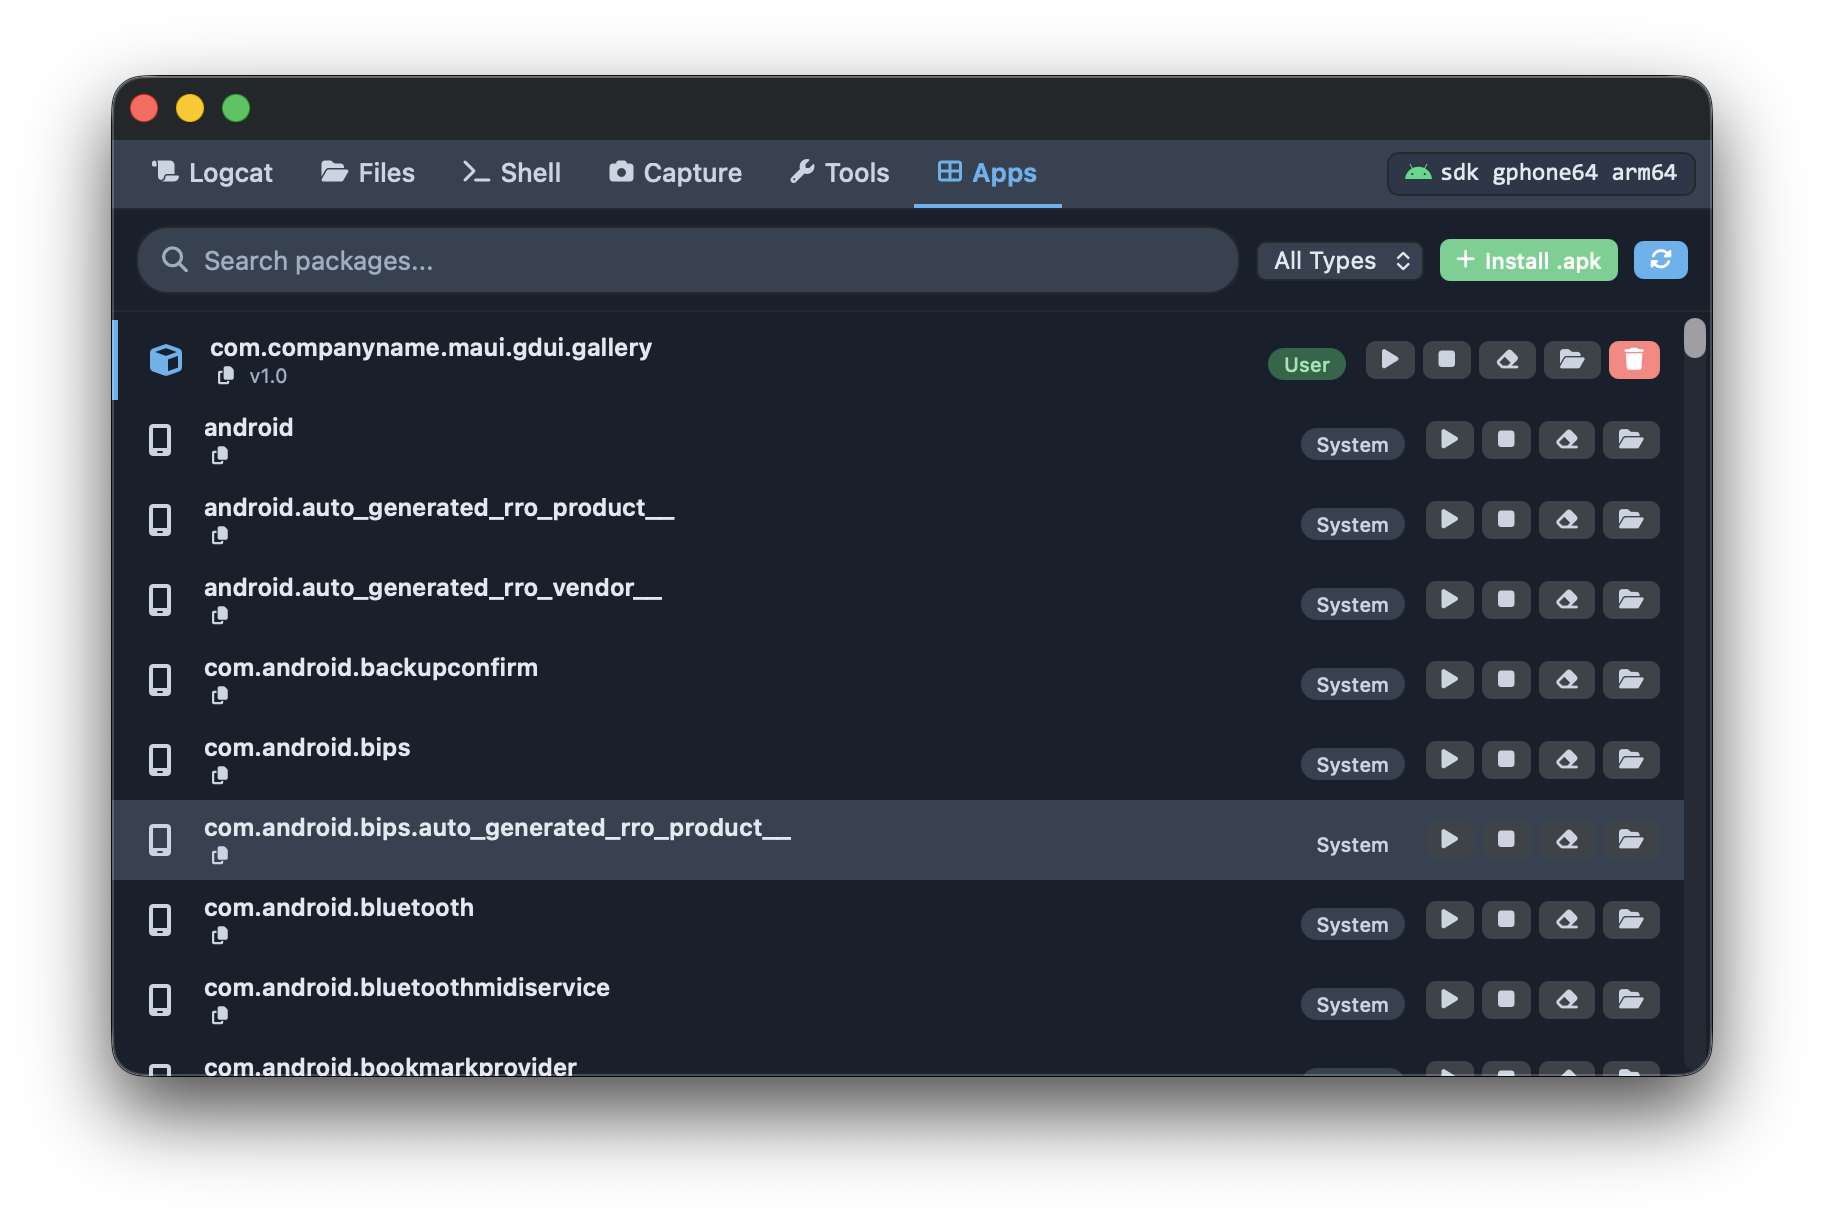Copy the android package name
Viewport: 1824px width, 1224px height.
pyautogui.click(x=220, y=456)
